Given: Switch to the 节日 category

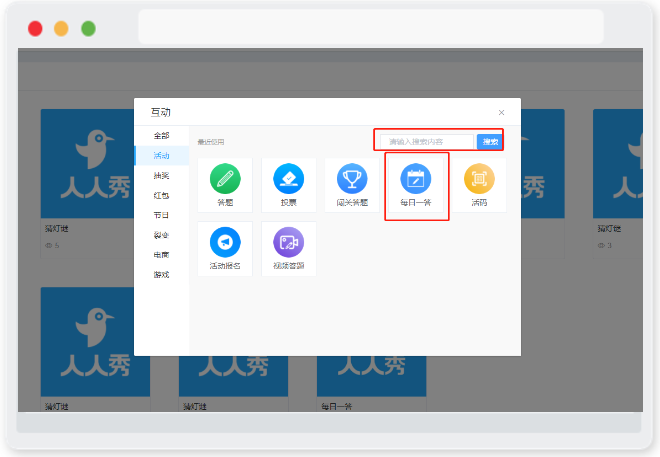Looking at the screenshot, I should pyautogui.click(x=162, y=215).
